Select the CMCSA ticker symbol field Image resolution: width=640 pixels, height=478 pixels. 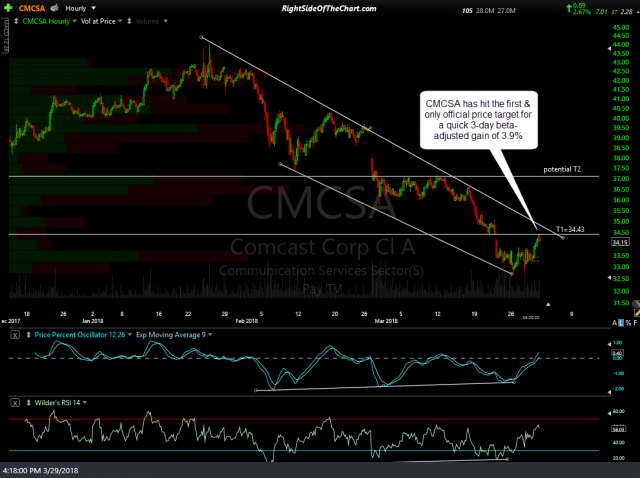32,8
